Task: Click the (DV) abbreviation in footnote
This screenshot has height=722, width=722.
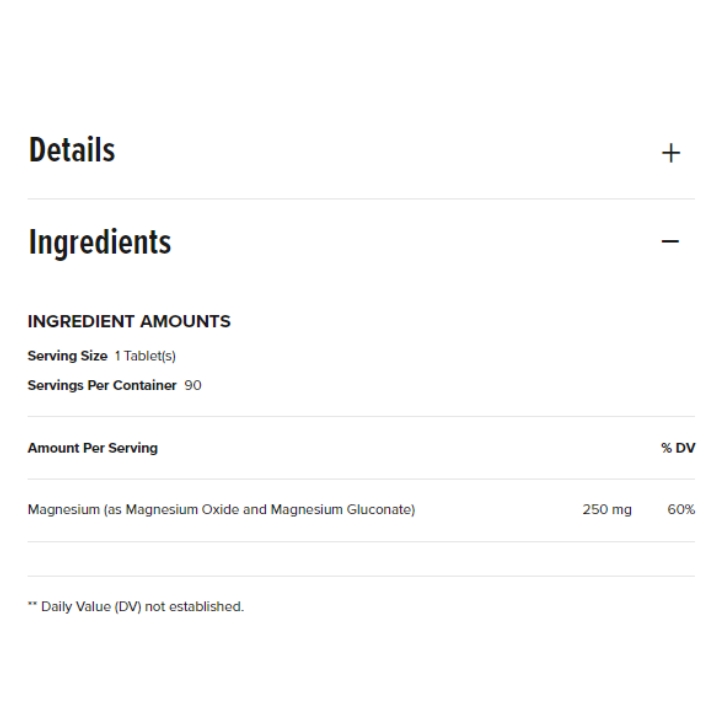Action: (x=128, y=607)
